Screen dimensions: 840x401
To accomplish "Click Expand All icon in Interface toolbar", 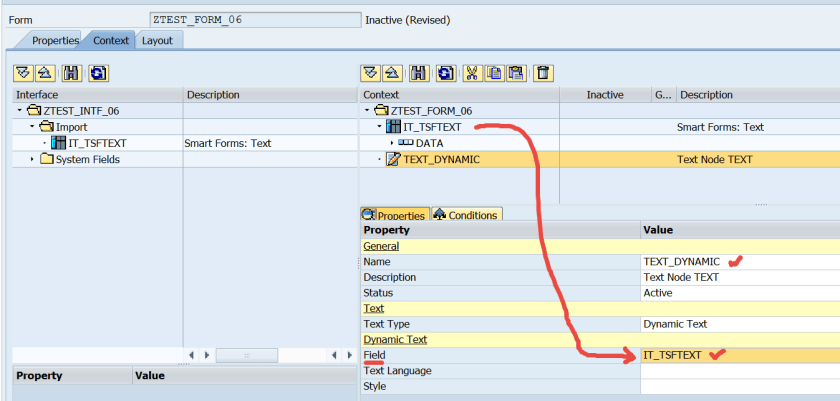I will 23,72.
